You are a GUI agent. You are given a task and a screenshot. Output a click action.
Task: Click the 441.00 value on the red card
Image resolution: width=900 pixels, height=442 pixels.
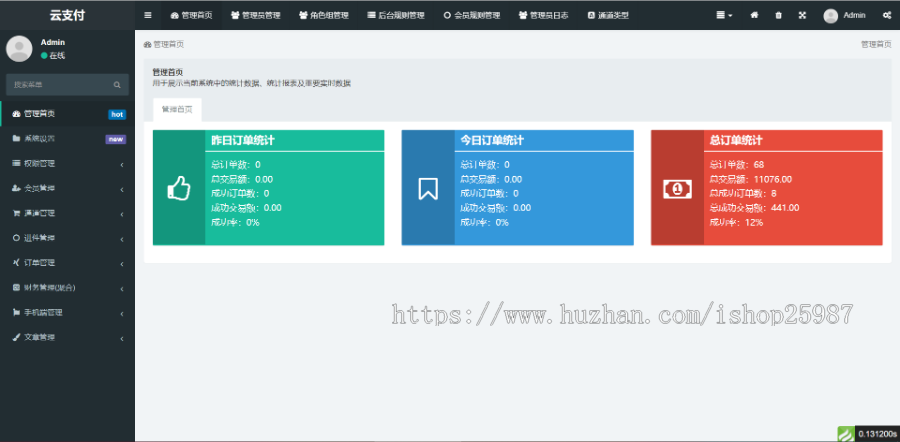click(x=785, y=208)
